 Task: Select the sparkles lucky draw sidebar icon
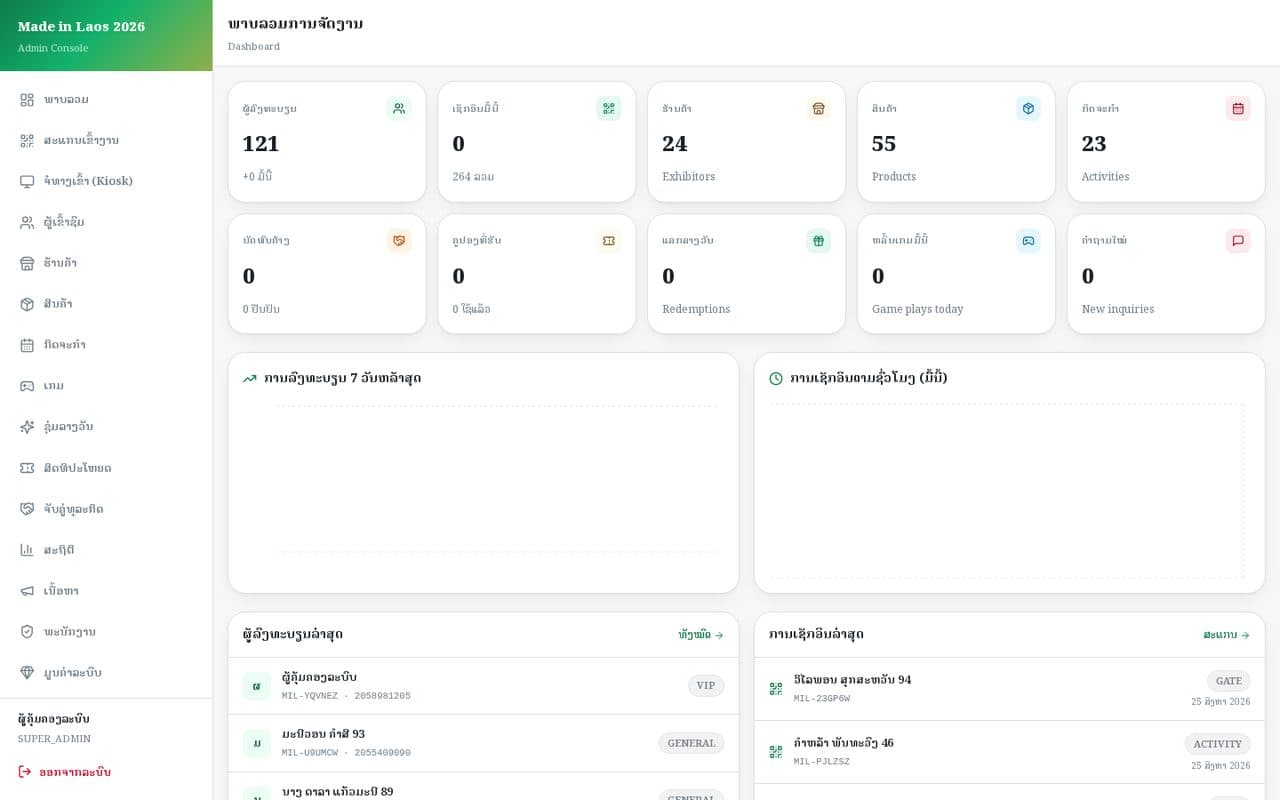point(27,427)
